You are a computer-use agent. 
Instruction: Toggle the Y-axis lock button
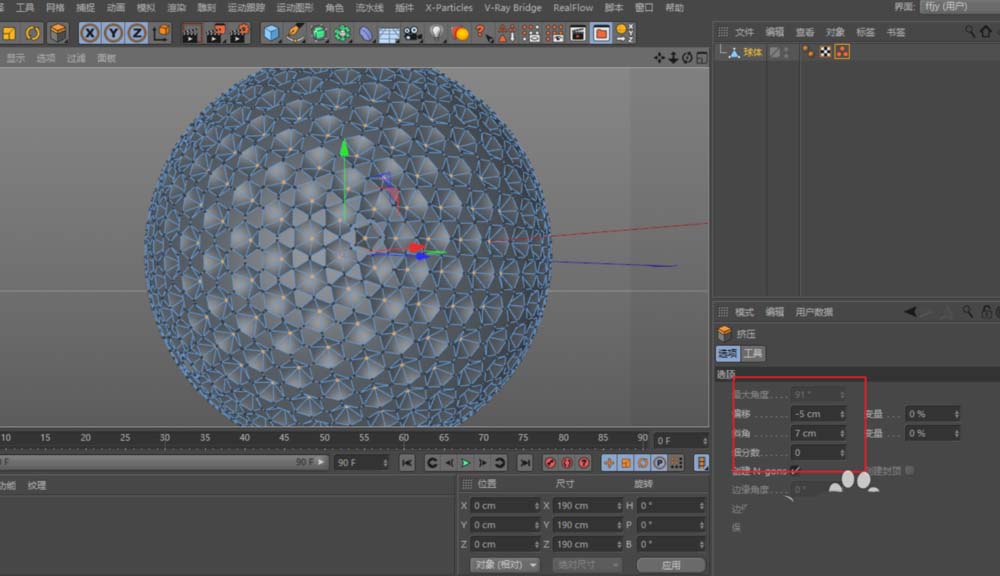tap(113, 33)
